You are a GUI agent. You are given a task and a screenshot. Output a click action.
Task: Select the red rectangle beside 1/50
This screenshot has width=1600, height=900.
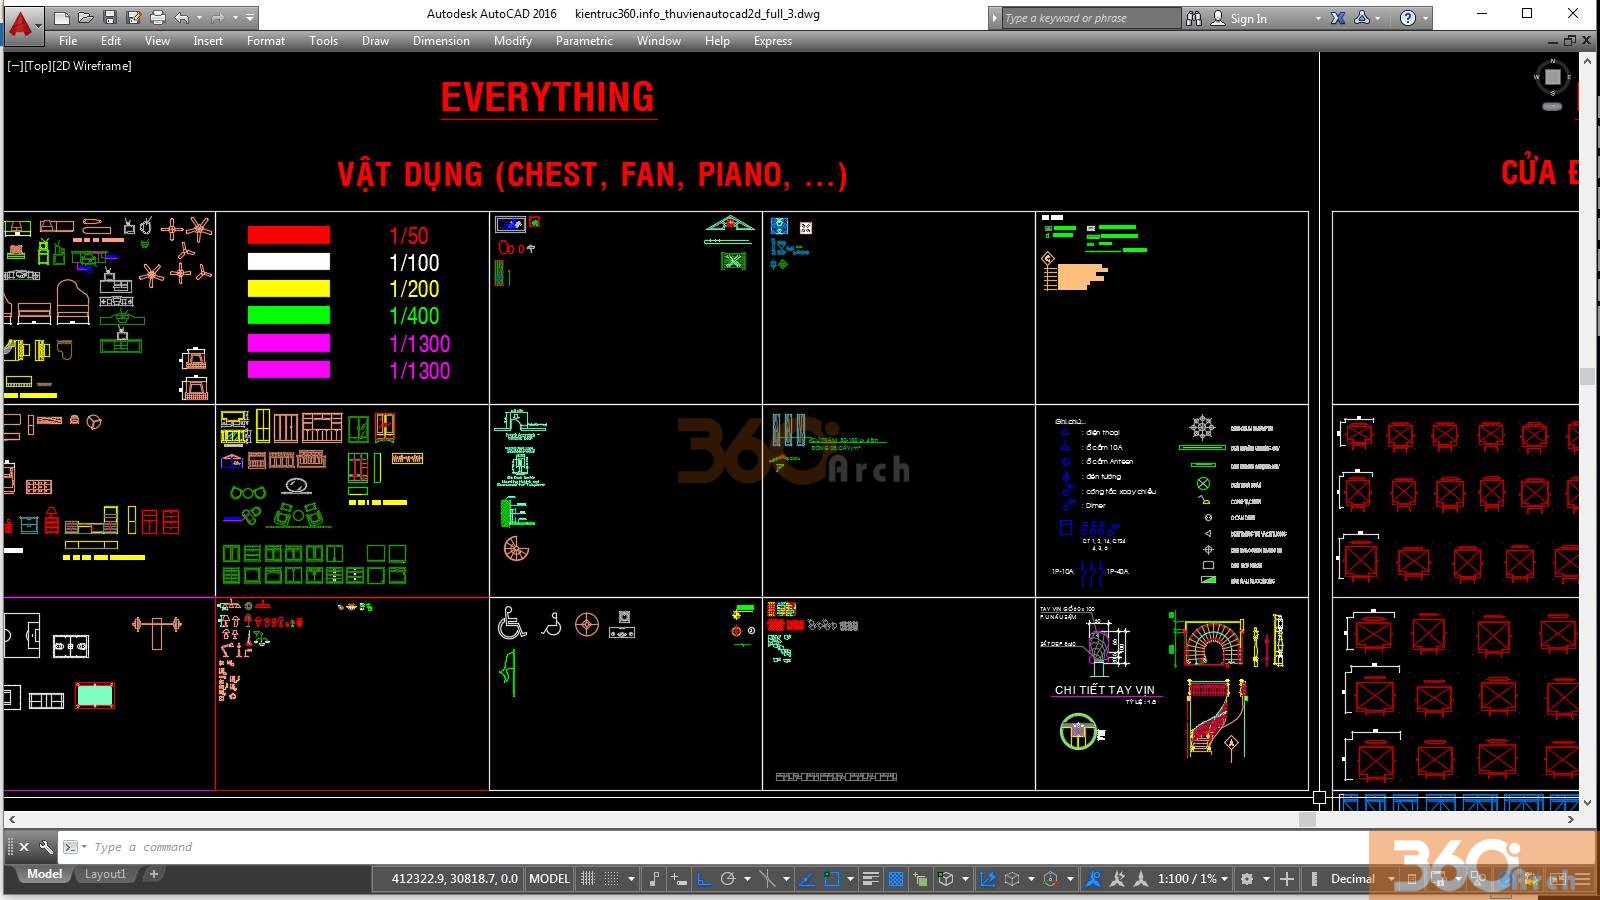pos(289,235)
